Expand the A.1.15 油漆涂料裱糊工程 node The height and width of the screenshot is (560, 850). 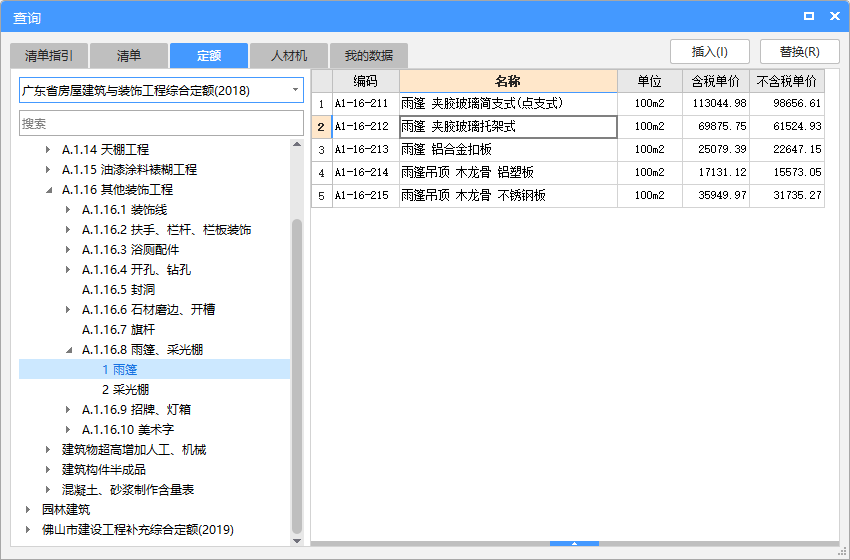48,170
